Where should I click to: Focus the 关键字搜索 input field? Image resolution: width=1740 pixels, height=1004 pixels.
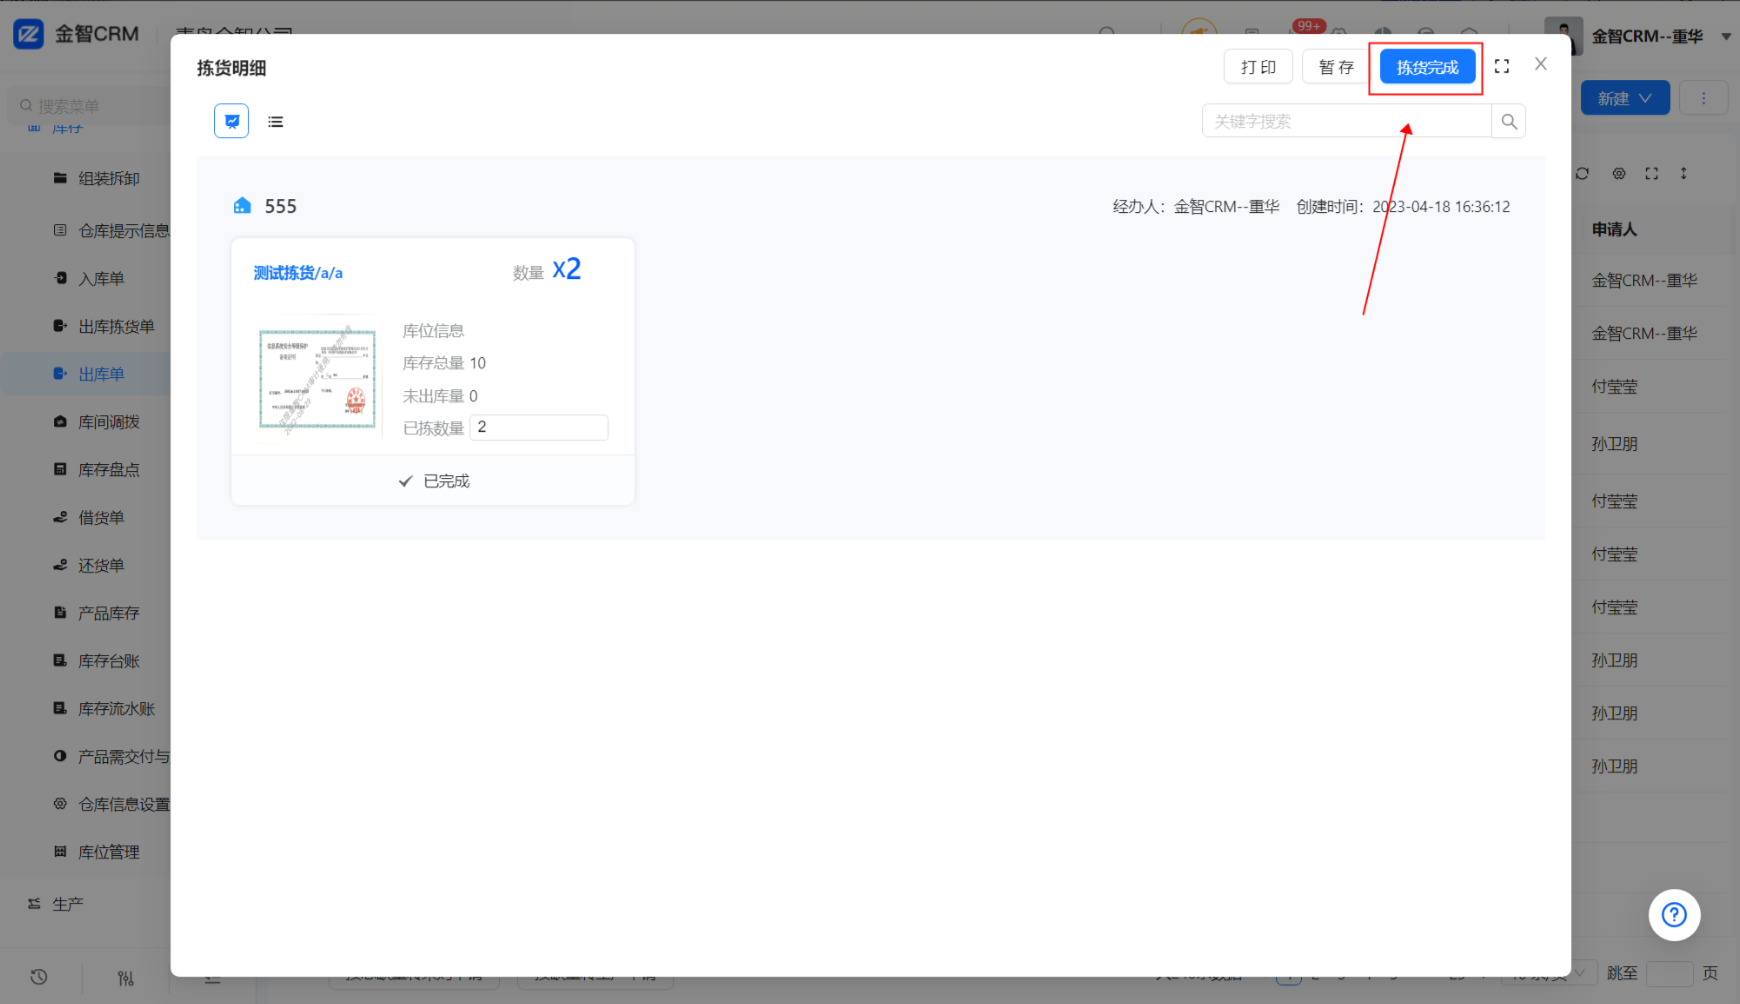tap(1346, 121)
